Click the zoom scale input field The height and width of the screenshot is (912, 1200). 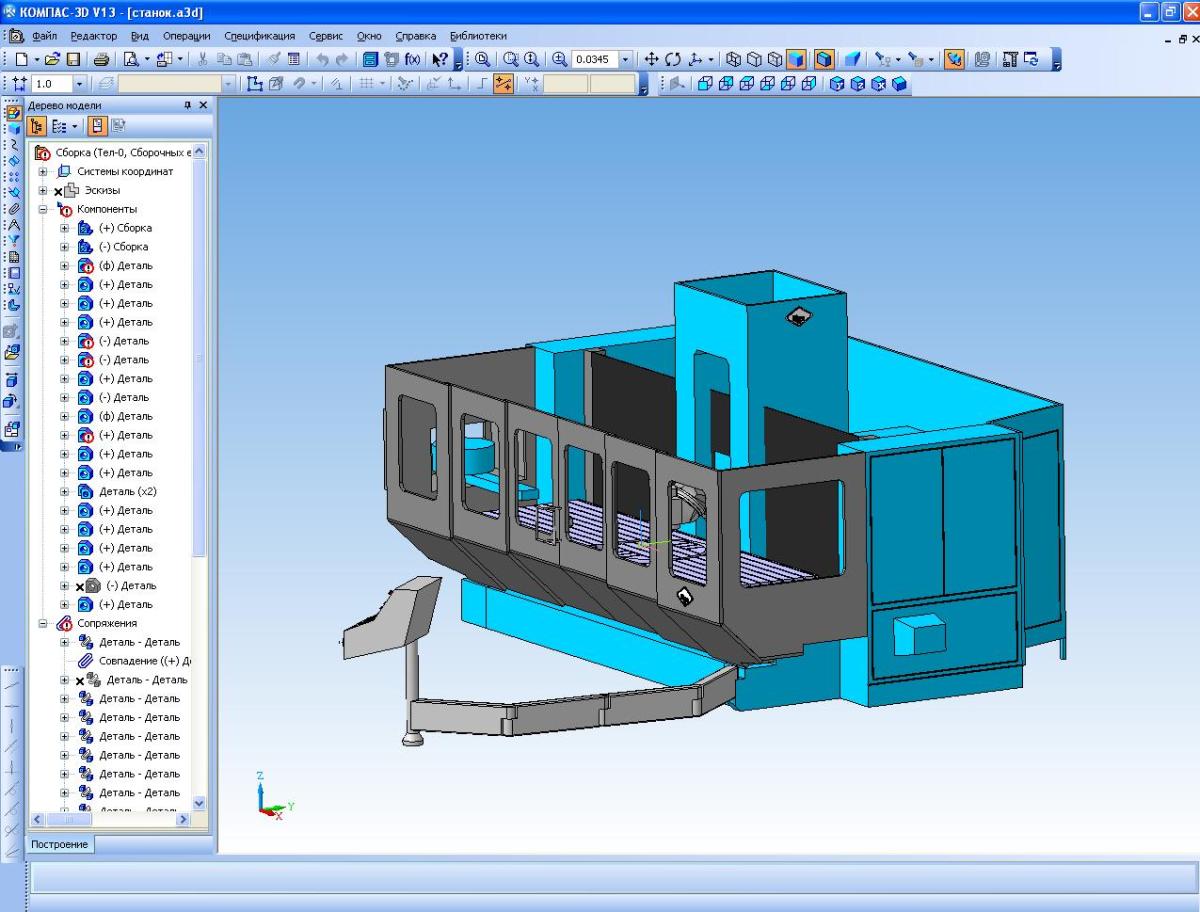(595, 59)
